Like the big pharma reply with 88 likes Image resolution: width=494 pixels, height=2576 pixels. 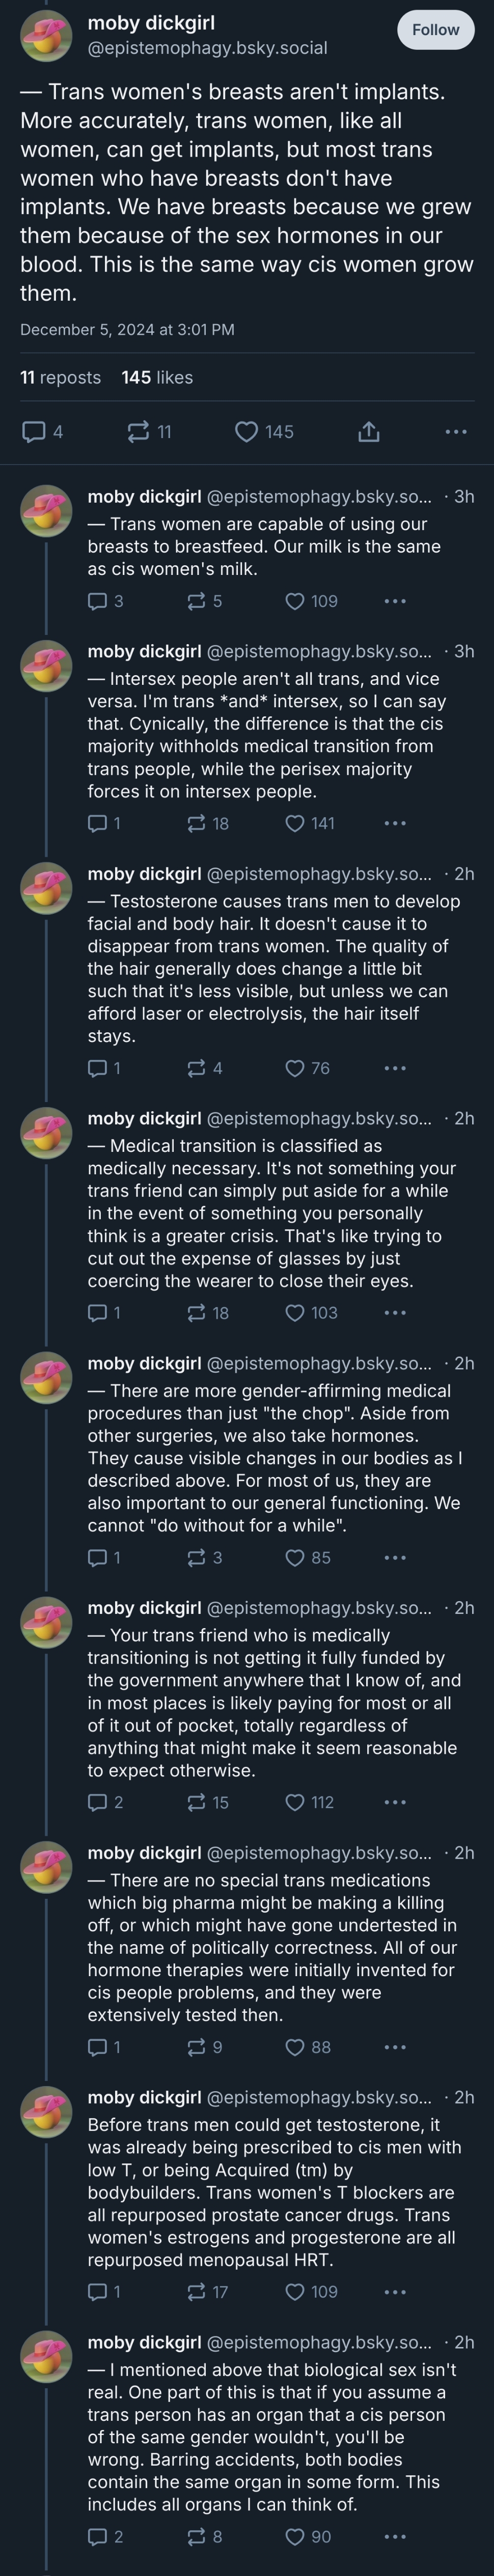tap(295, 2047)
